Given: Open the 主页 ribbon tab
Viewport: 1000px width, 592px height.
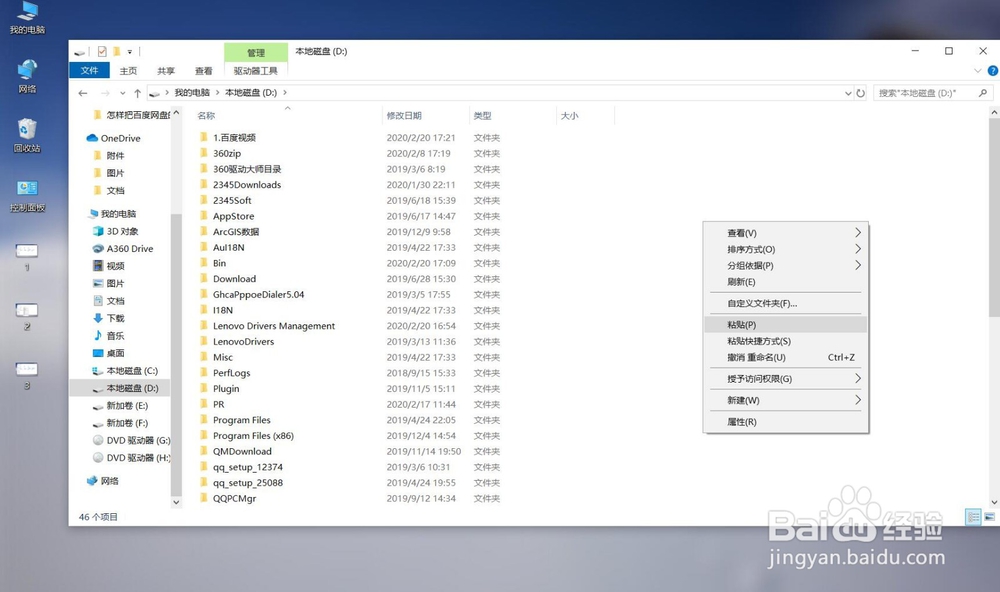Looking at the screenshot, I should (x=128, y=70).
